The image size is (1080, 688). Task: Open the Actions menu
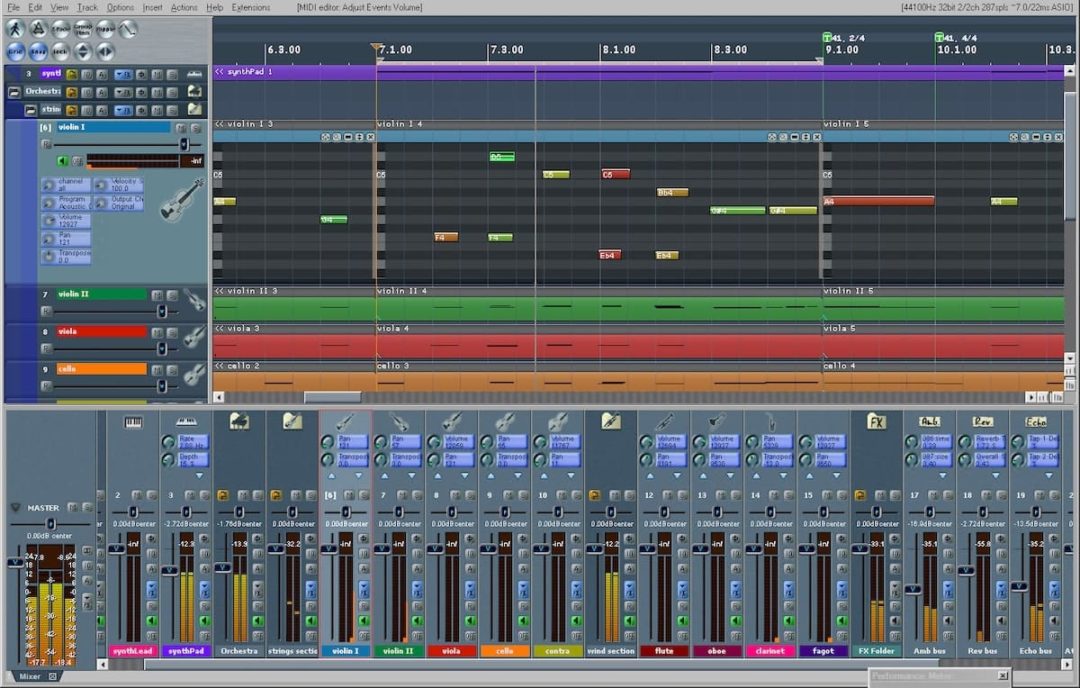[x=185, y=7]
